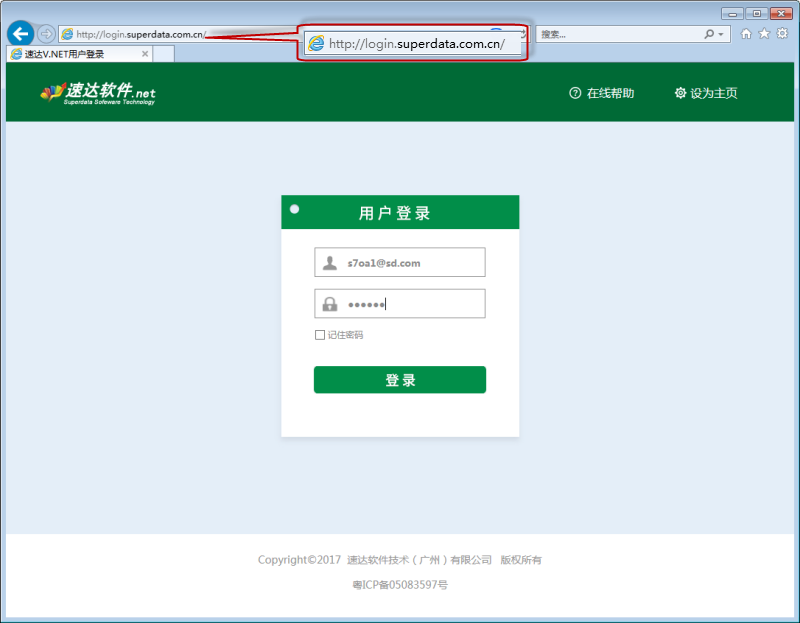Open the 在线帮助 link
This screenshot has width=800, height=623.
pos(601,93)
